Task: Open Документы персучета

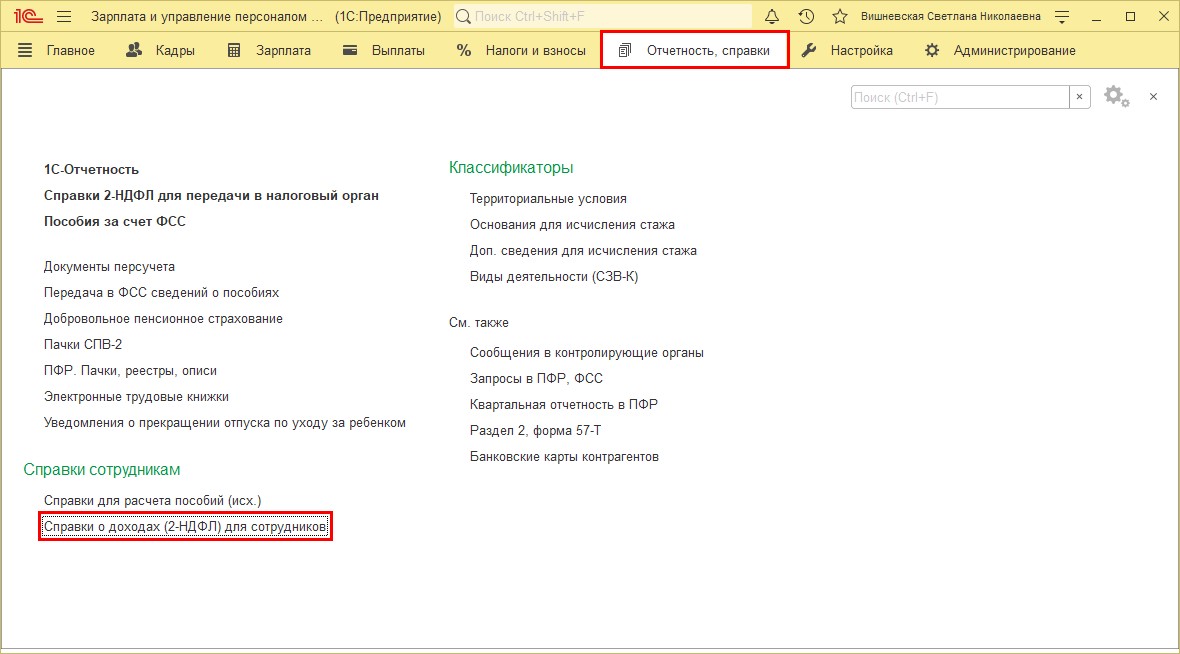Action: click(109, 266)
